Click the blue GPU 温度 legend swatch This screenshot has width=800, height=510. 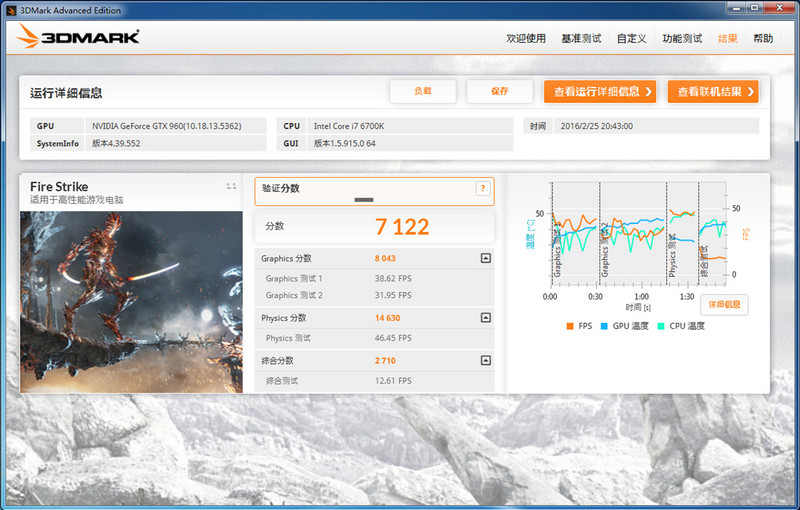(x=604, y=326)
